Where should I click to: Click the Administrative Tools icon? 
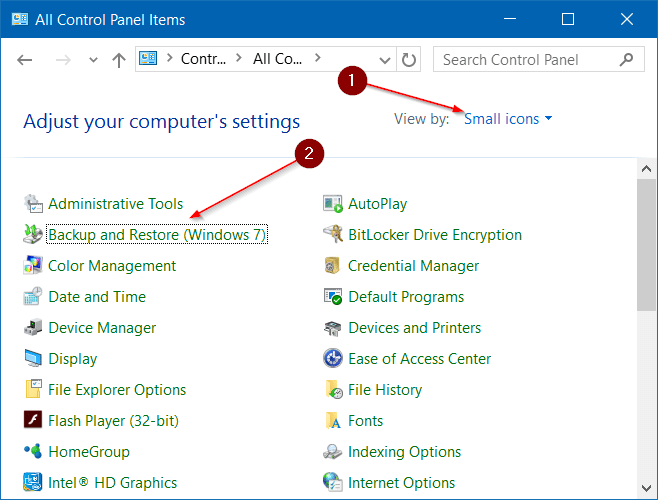pyautogui.click(x=33, y=204)
